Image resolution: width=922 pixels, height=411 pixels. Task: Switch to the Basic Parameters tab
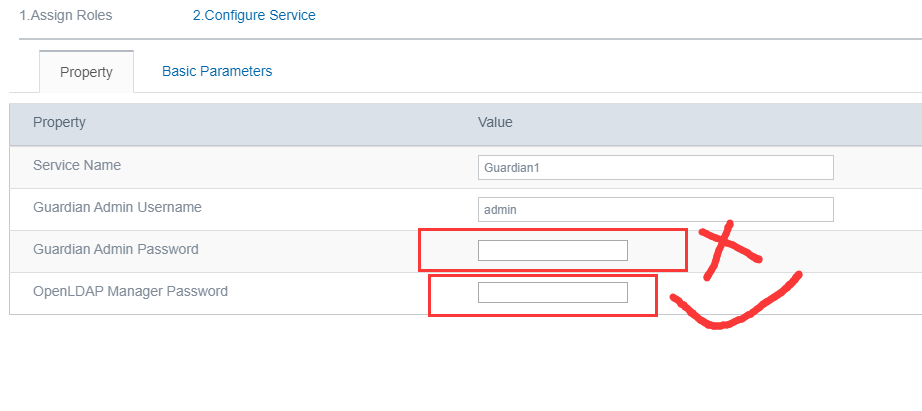click(x=217, y=71)
